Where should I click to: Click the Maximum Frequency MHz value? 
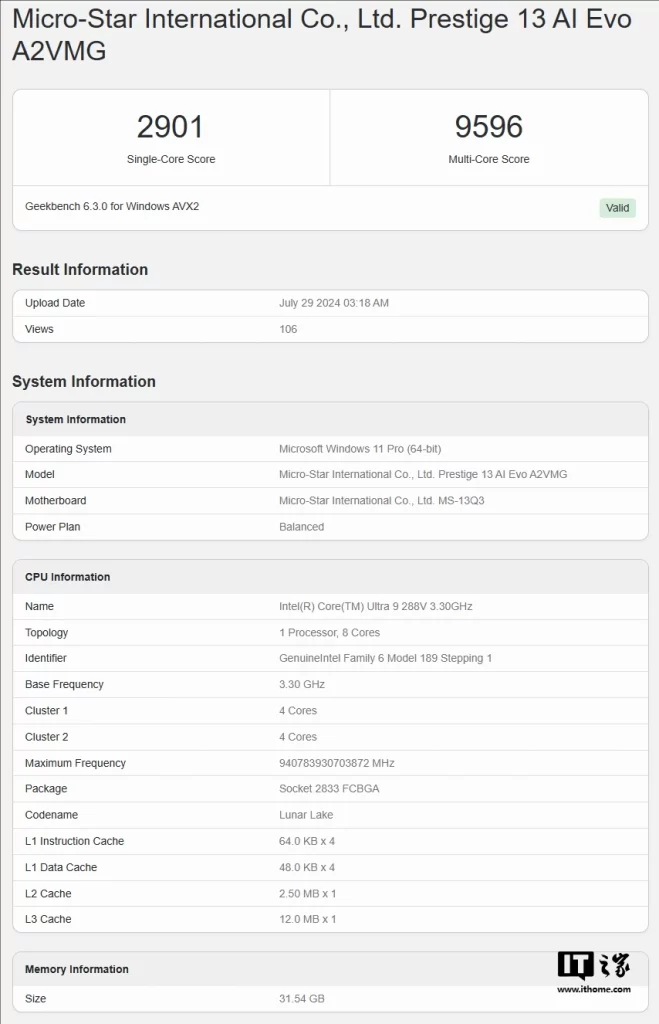pyautogui.click(x=336, y=763)
